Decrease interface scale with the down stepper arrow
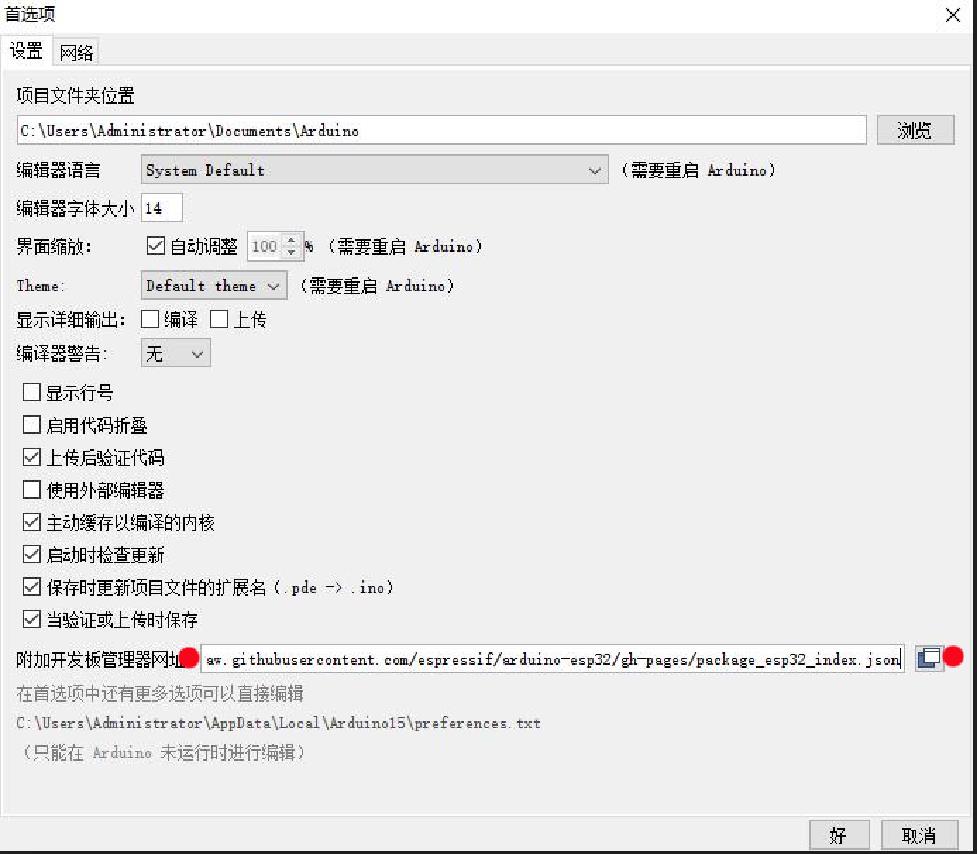Image resolution: width=977 pixels, height=854 pixels. (291, 252)
